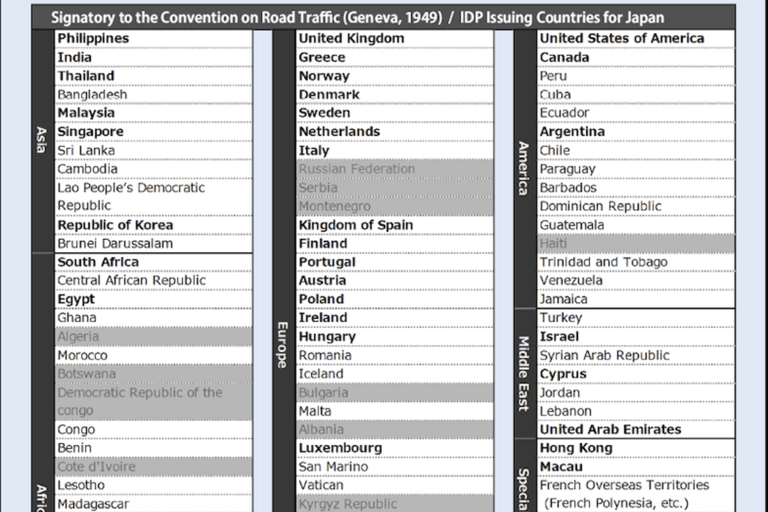Click the Convention on Road Traffic title bar
Screen dimensions: 768x512
384,17
